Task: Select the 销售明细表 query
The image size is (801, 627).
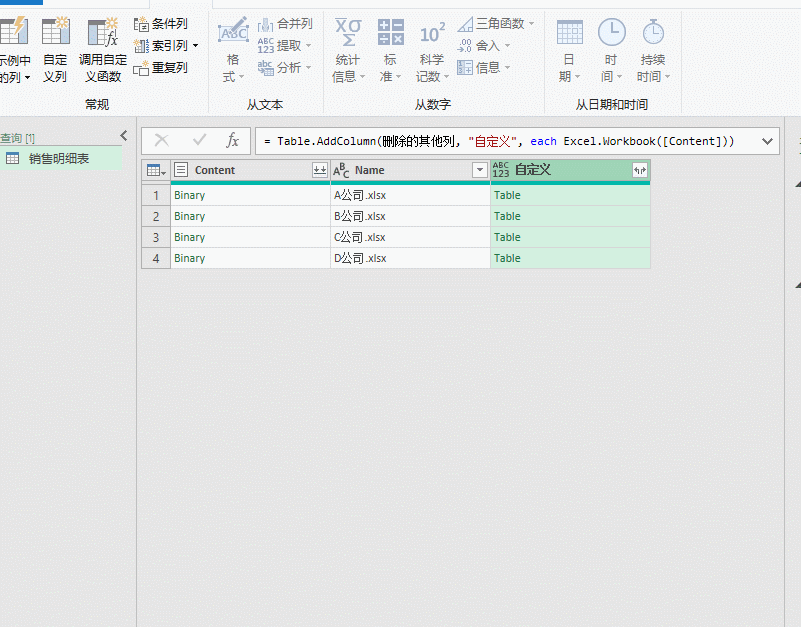Action: tap(61, 158)
